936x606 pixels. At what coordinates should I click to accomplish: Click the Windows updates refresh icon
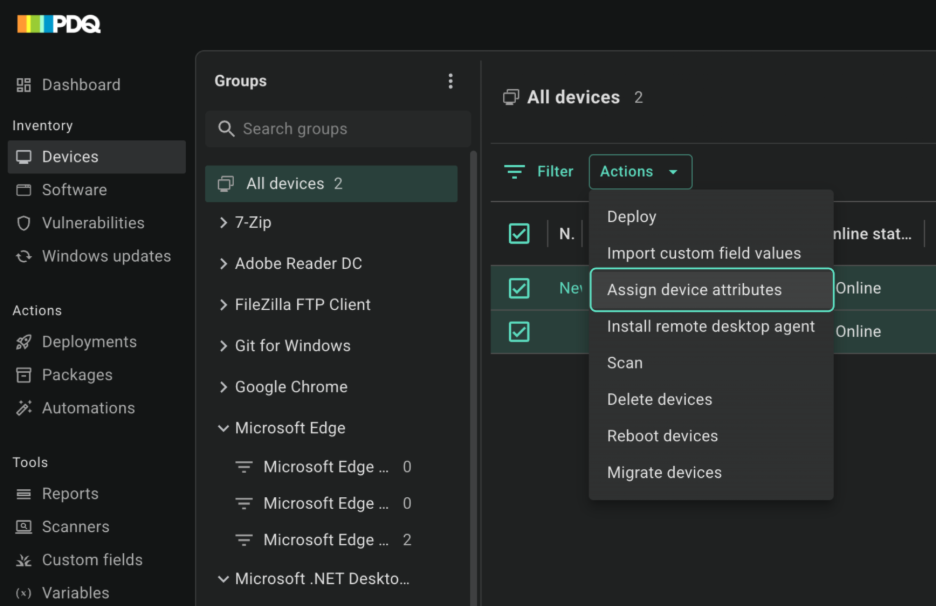tap(23, 256)
